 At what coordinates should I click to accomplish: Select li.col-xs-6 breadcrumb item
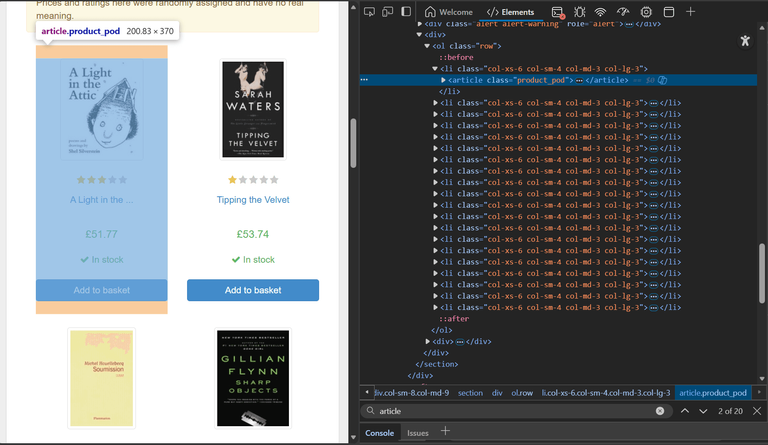click(606, 393)
